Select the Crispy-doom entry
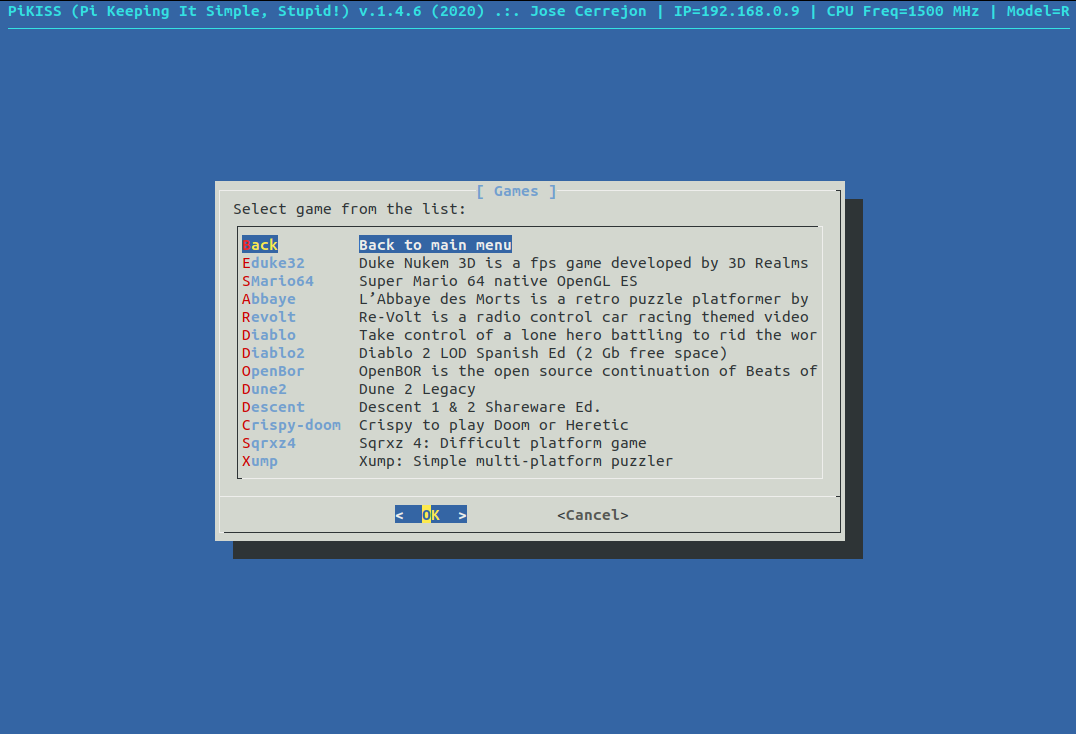1076x734 pixels. pos(292,425)
